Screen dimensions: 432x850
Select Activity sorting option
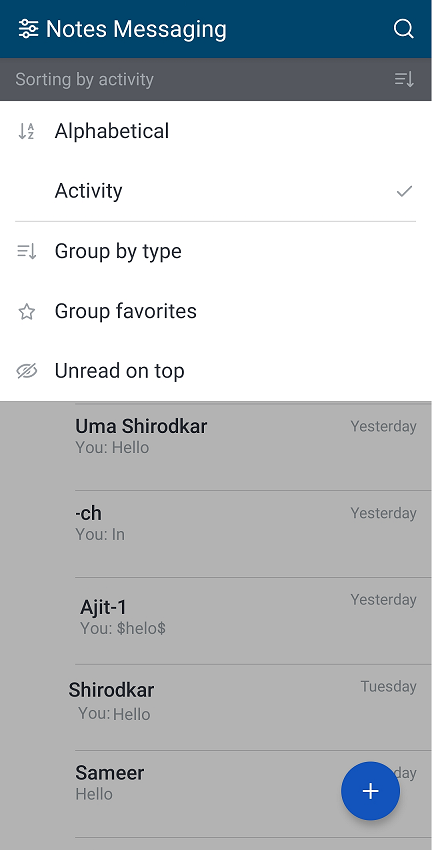point(216,191)
